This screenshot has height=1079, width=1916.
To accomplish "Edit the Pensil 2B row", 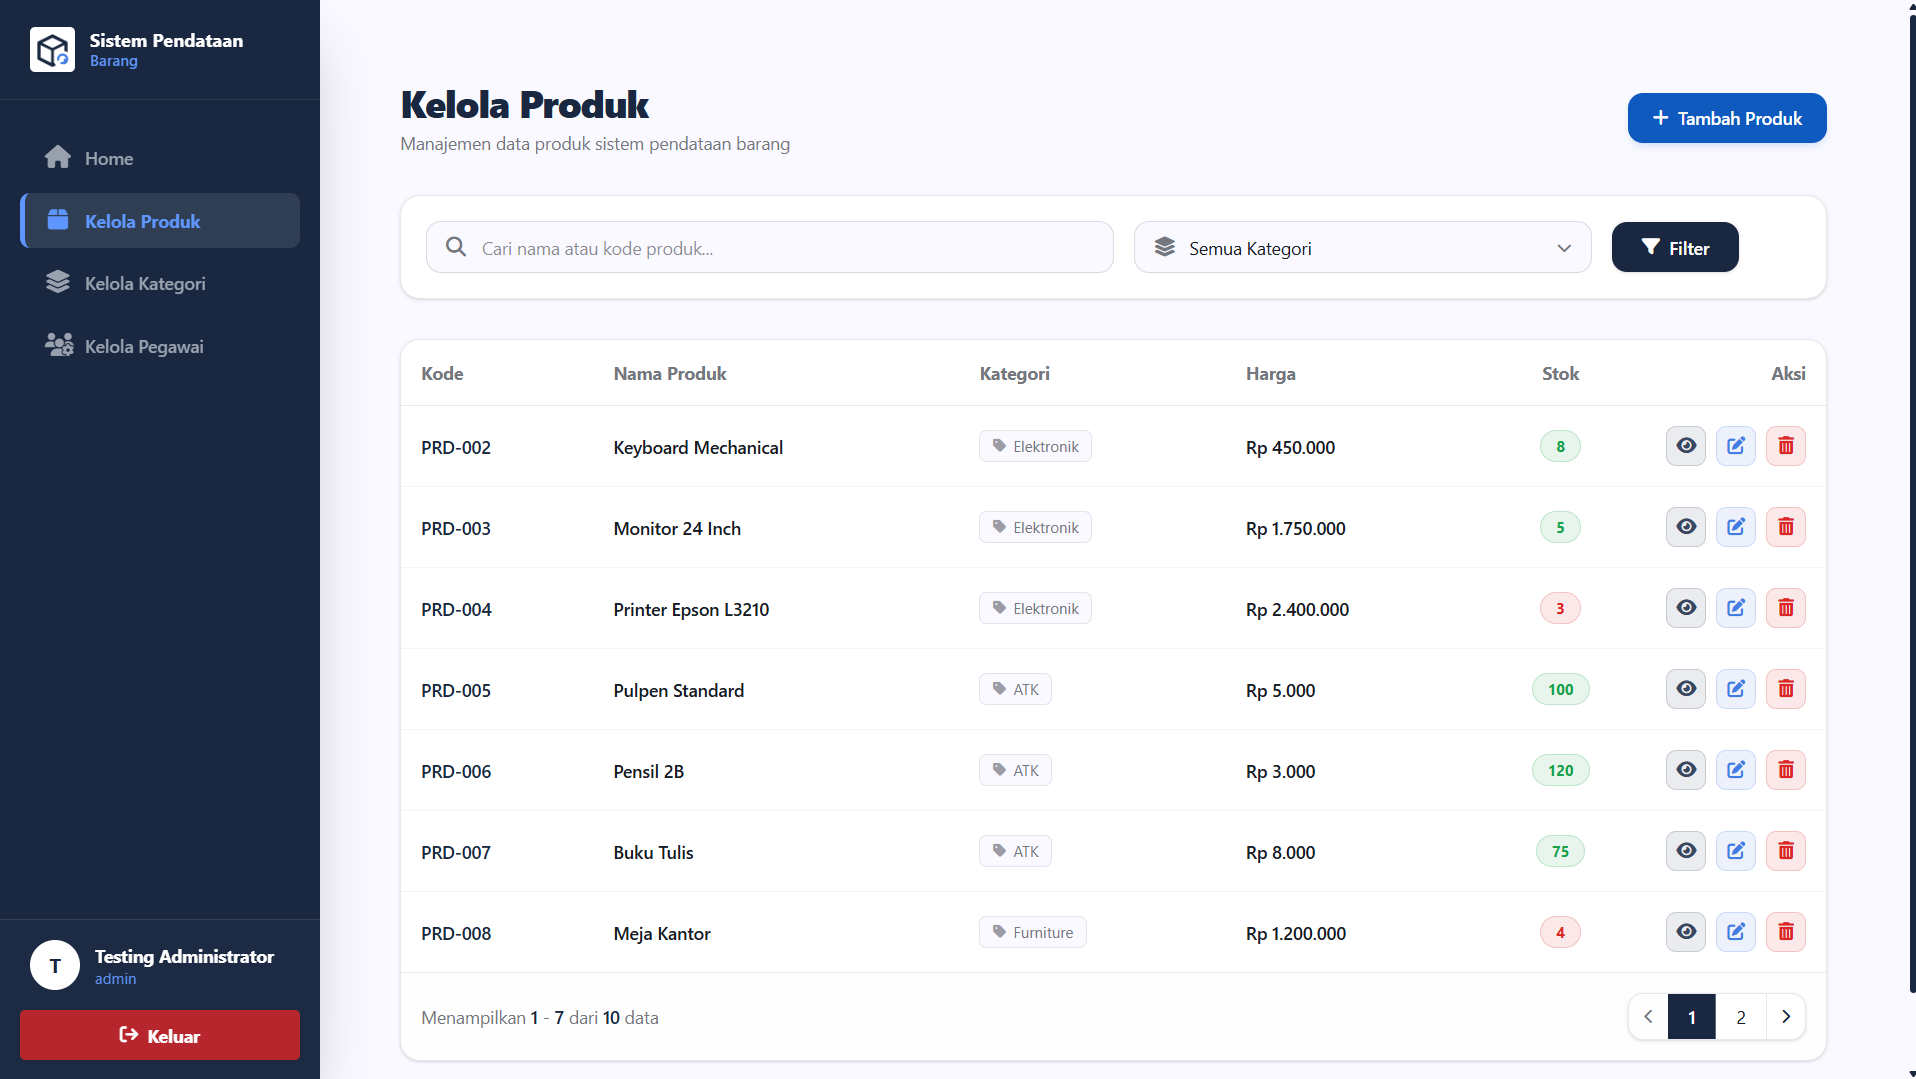I will tap(1736, 770).
